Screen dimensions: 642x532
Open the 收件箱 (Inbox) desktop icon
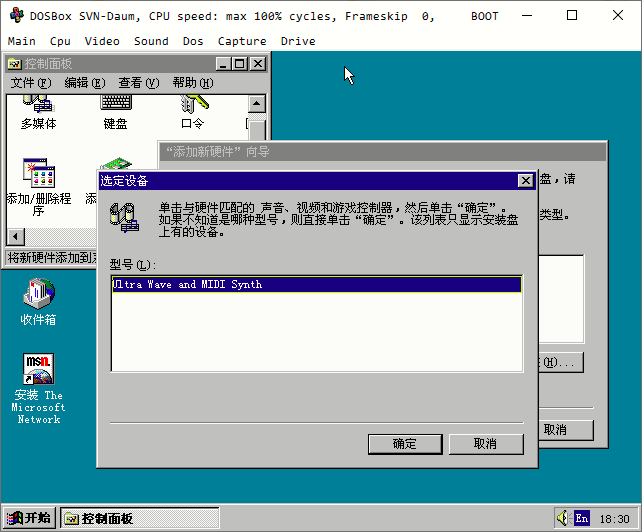click(38, 302)
